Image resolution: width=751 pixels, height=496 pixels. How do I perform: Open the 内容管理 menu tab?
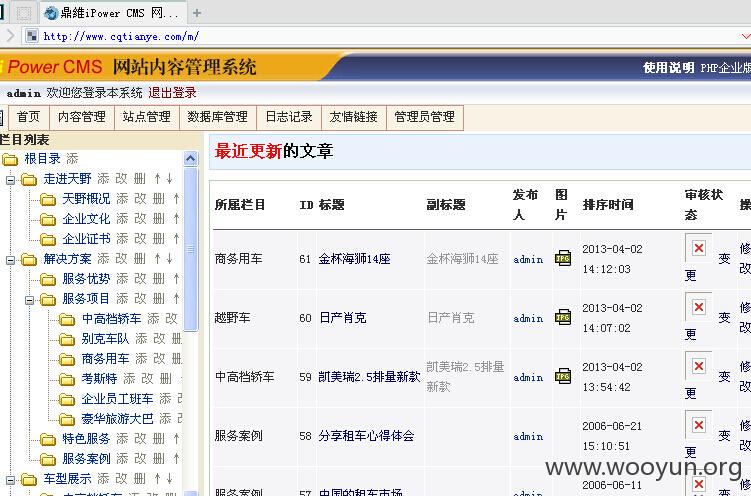click(x=82, y=117)
